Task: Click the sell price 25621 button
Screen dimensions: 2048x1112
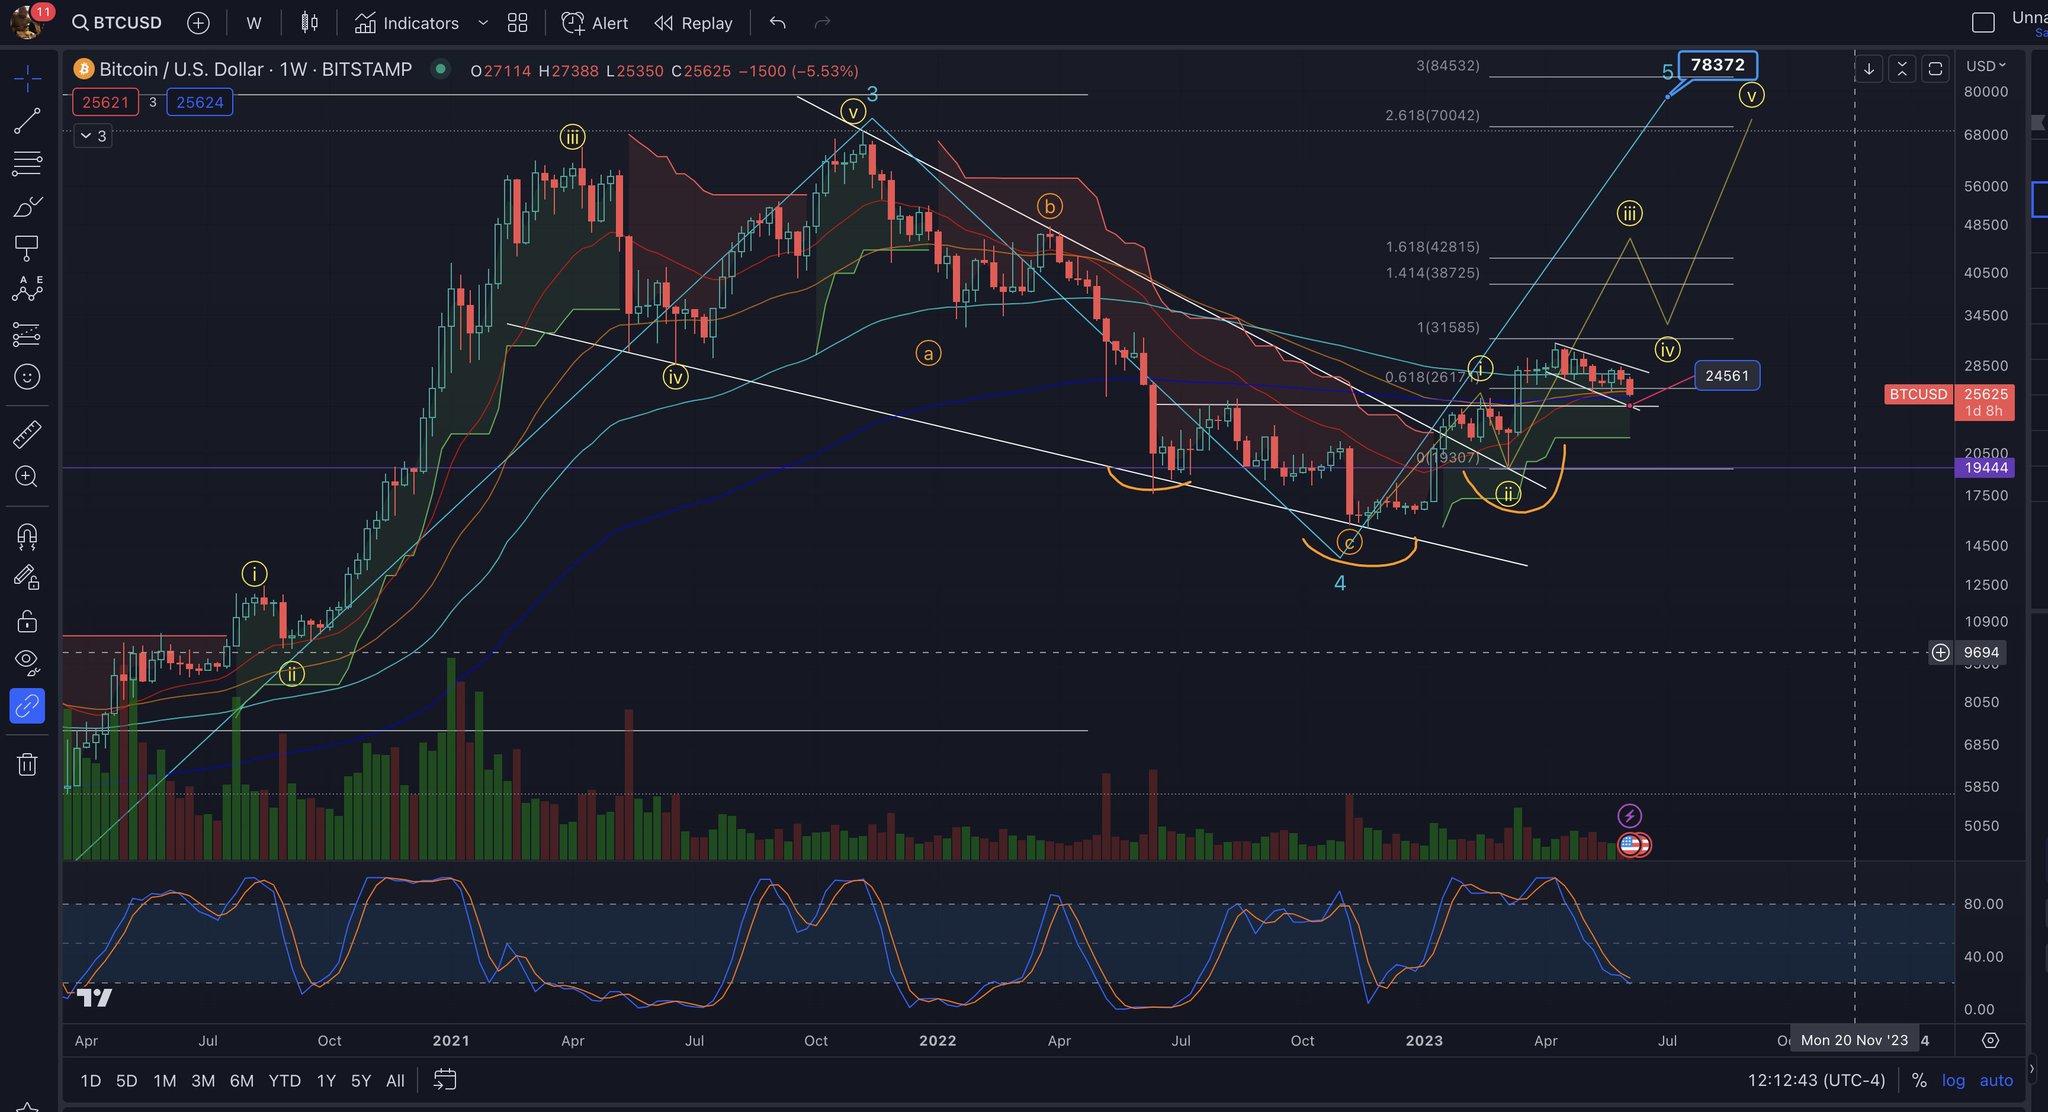Action: [x=106, y=102]
